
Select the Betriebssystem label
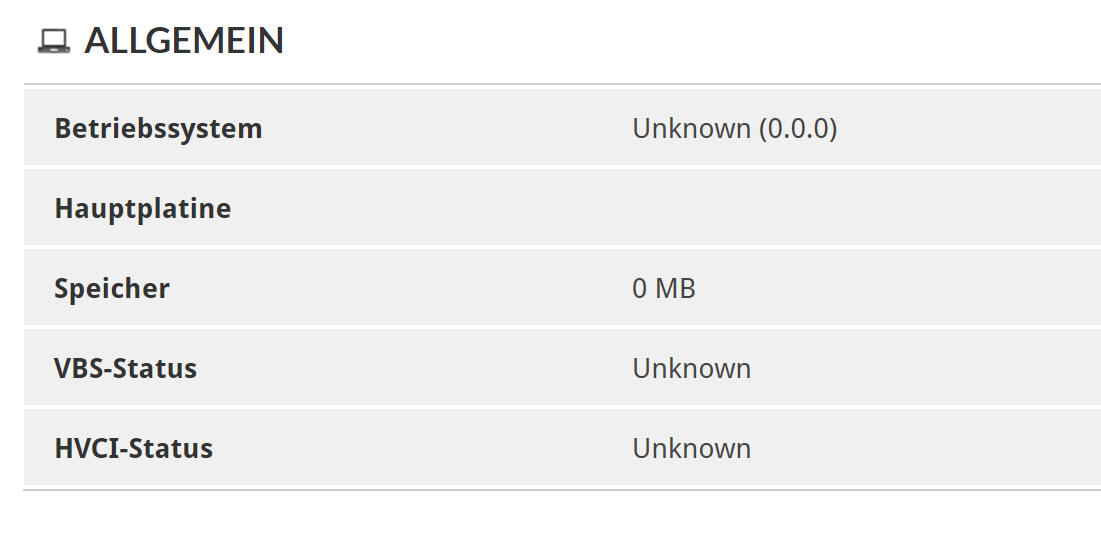(x=158, y=128)
